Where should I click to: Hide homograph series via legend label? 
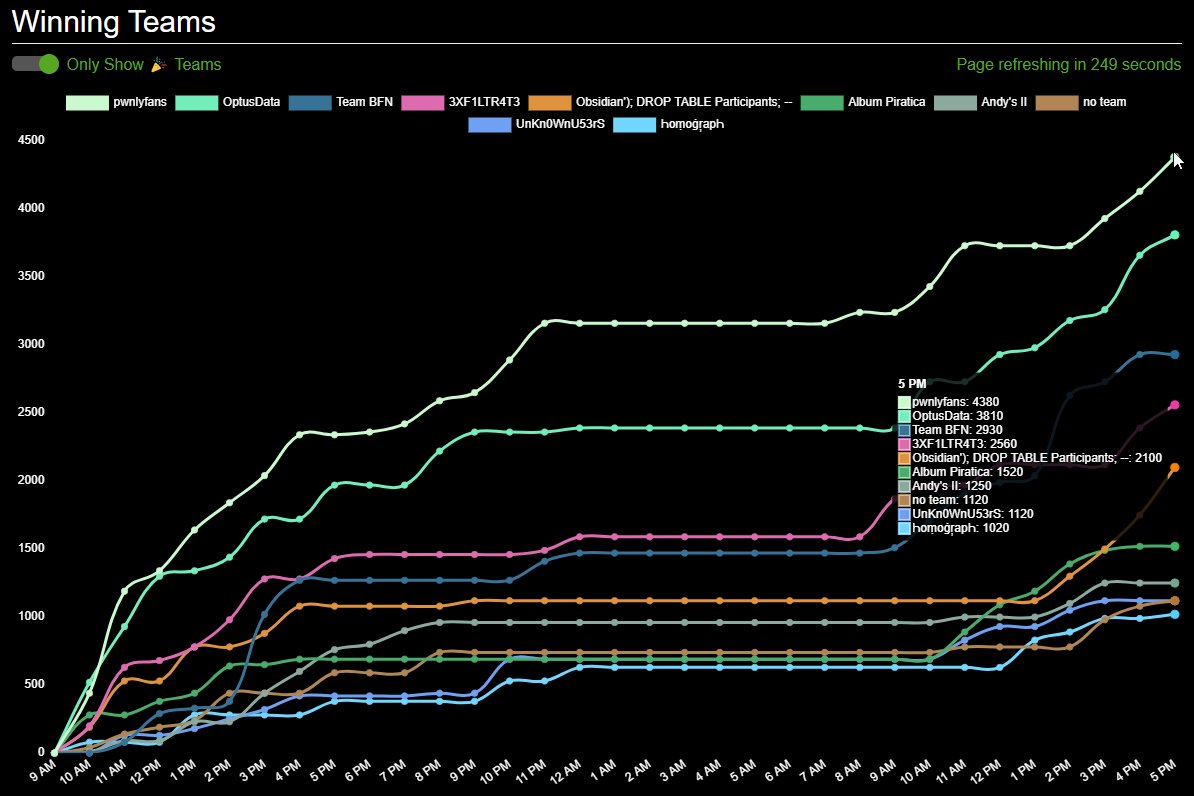(692, 124)
